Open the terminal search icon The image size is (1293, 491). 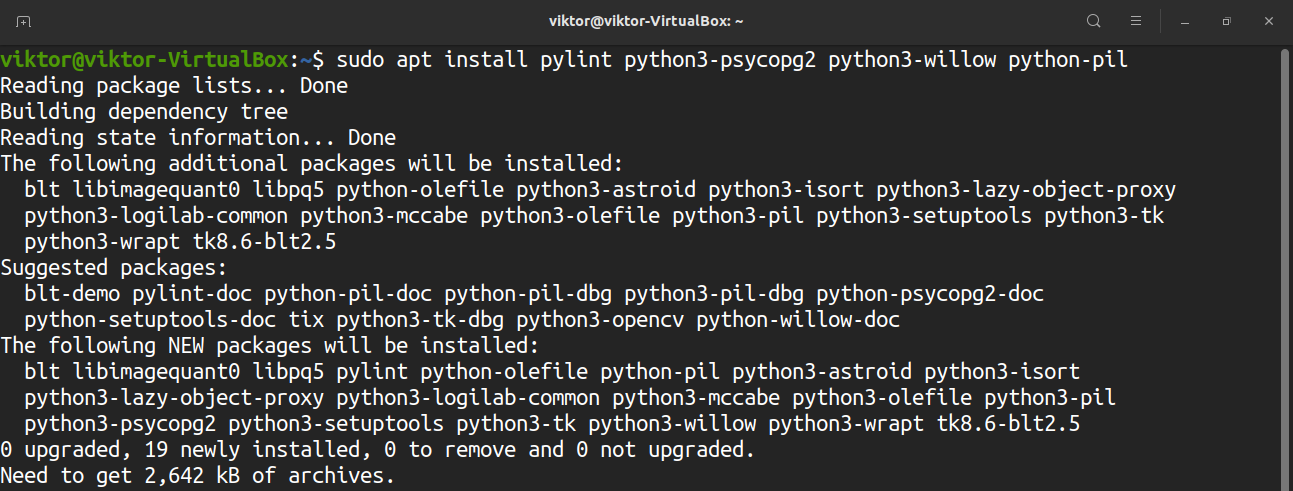click(x=1094, y=21)
